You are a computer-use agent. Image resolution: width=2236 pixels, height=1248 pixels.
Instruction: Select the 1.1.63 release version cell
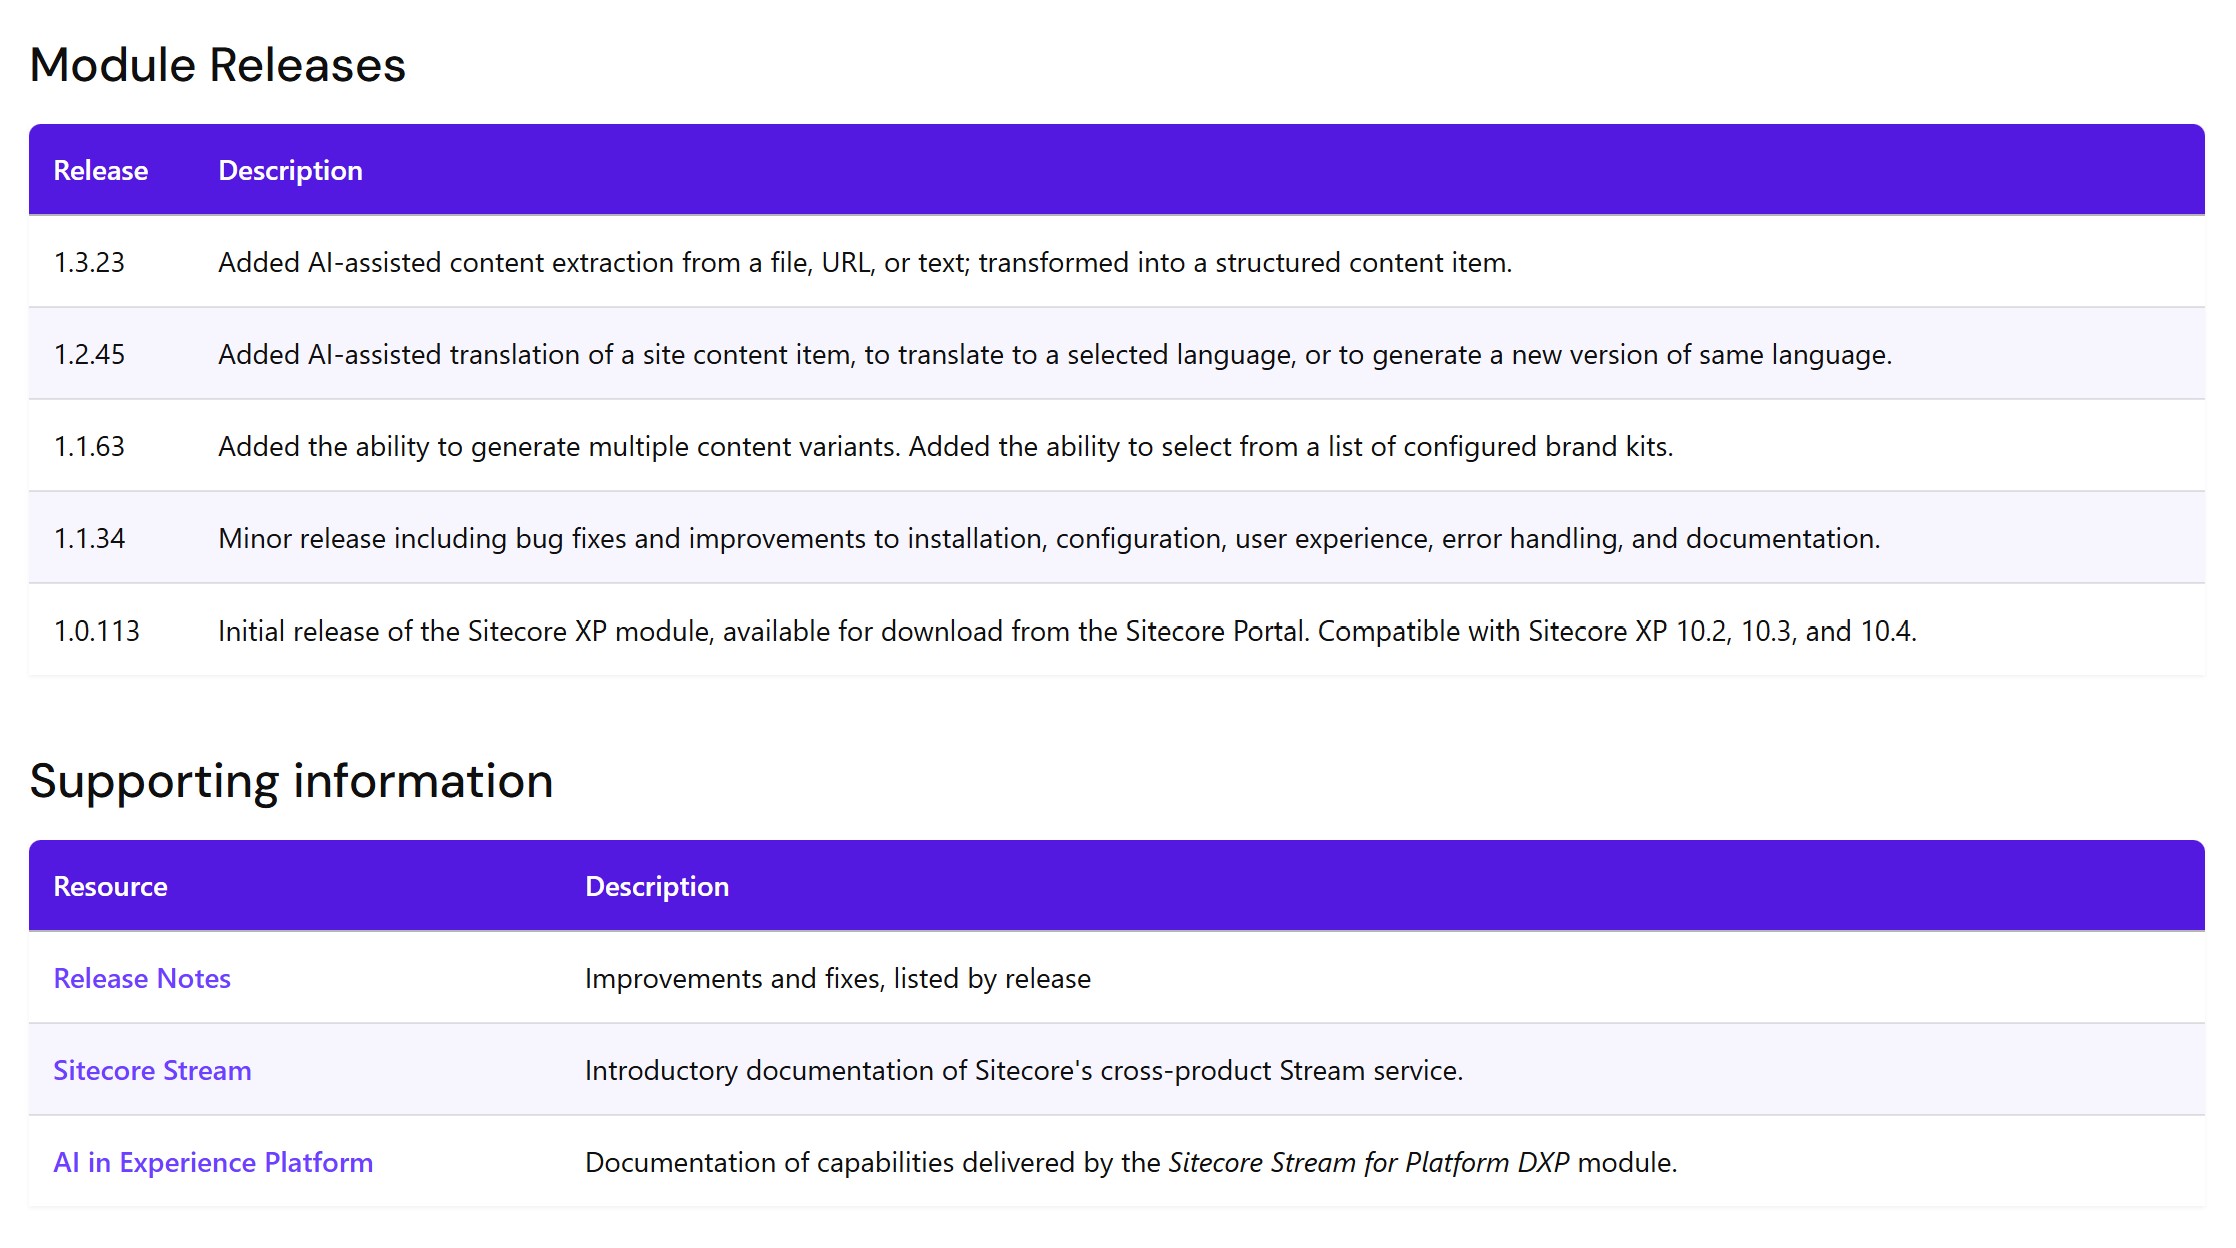pos(89,447)
